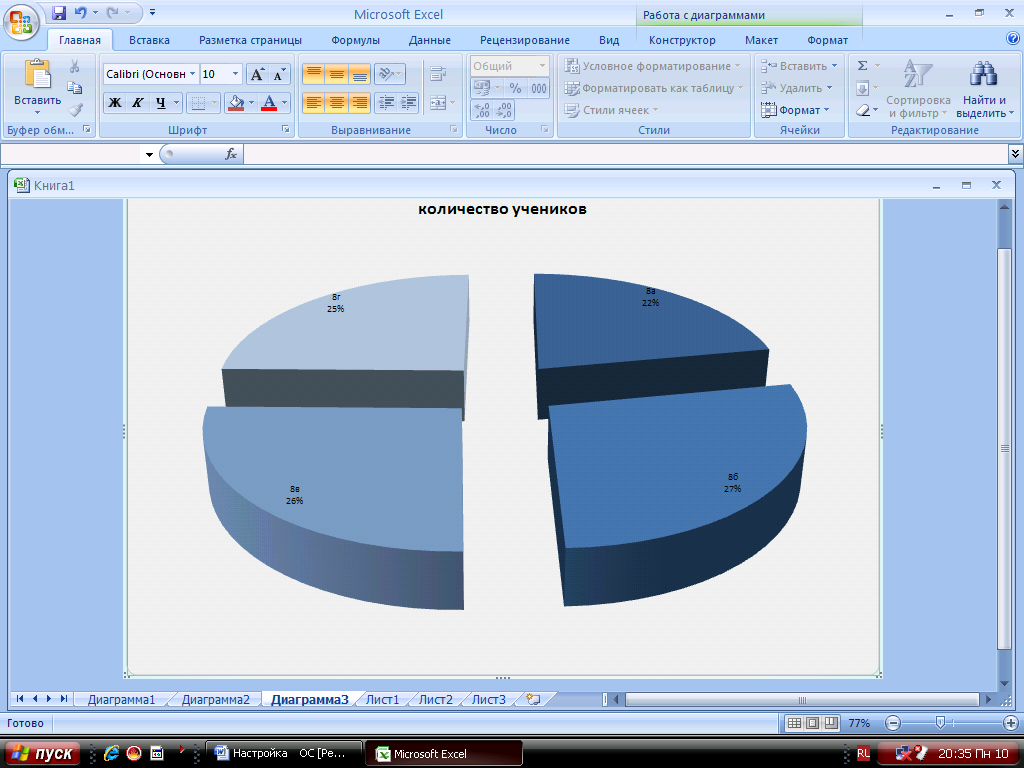Click the Format Painter brush icon
This screenshot has width=1024, height=768.
pos(75,109)
